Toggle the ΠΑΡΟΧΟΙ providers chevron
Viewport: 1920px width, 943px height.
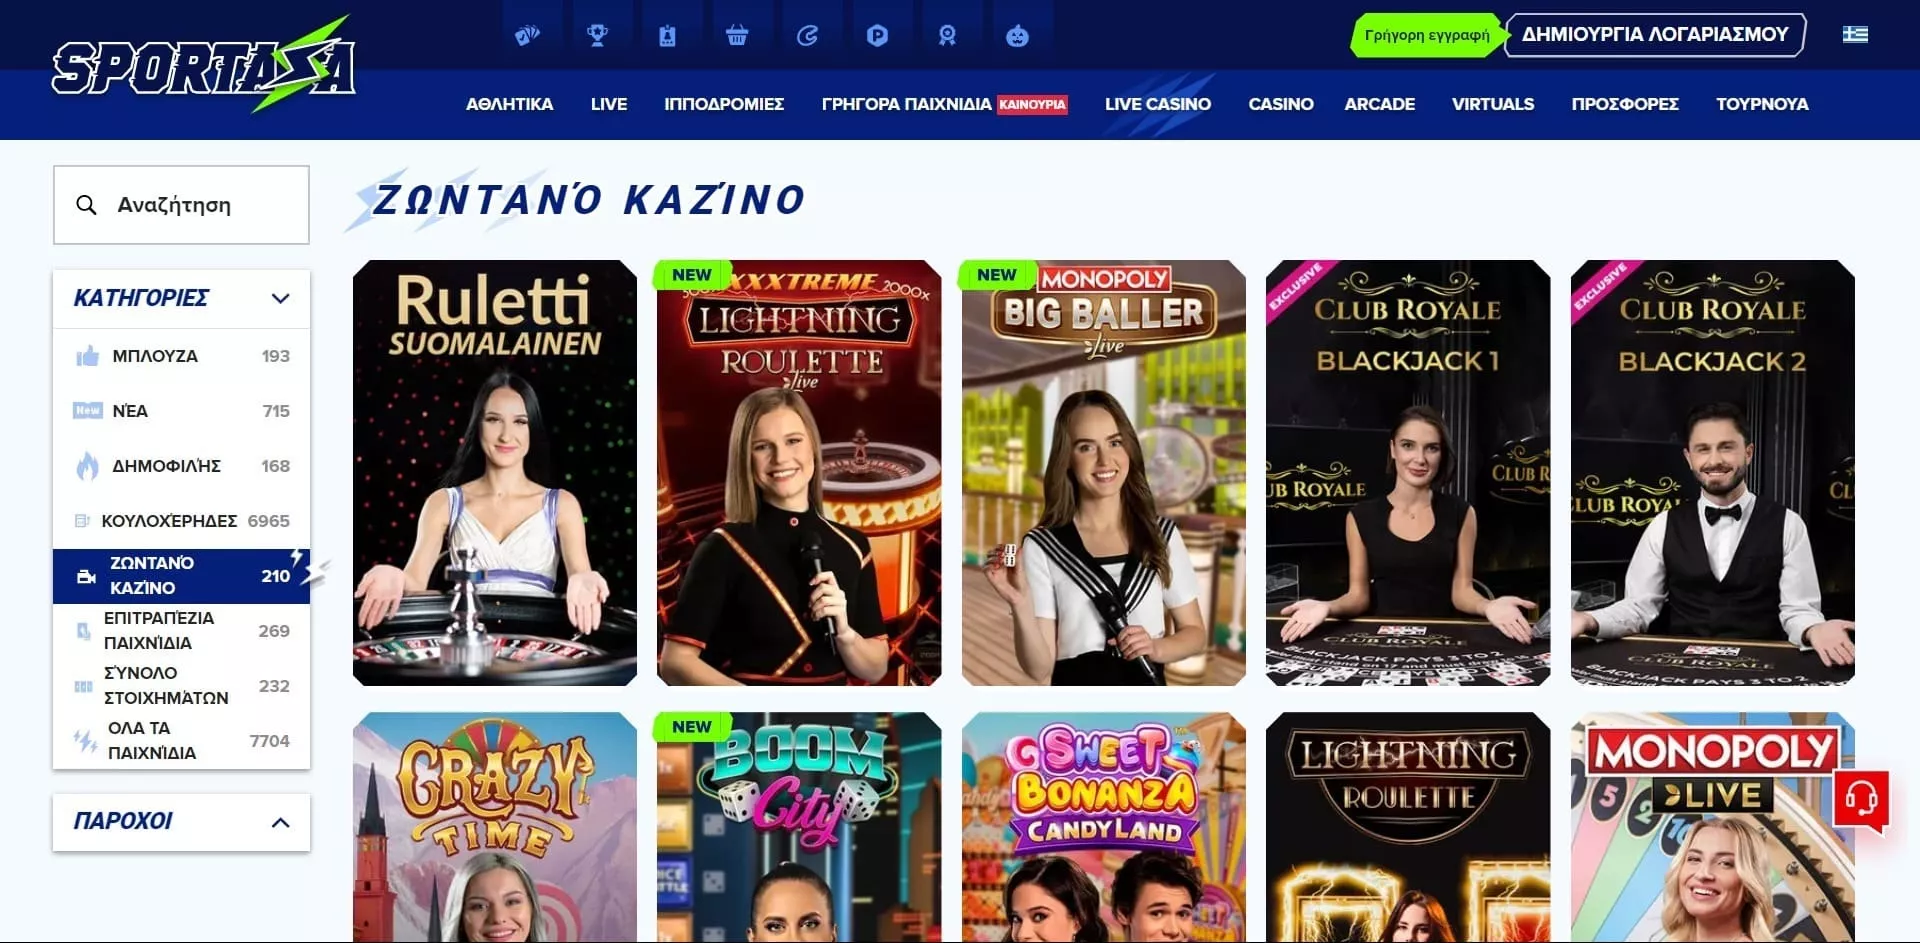click(280, 822)
